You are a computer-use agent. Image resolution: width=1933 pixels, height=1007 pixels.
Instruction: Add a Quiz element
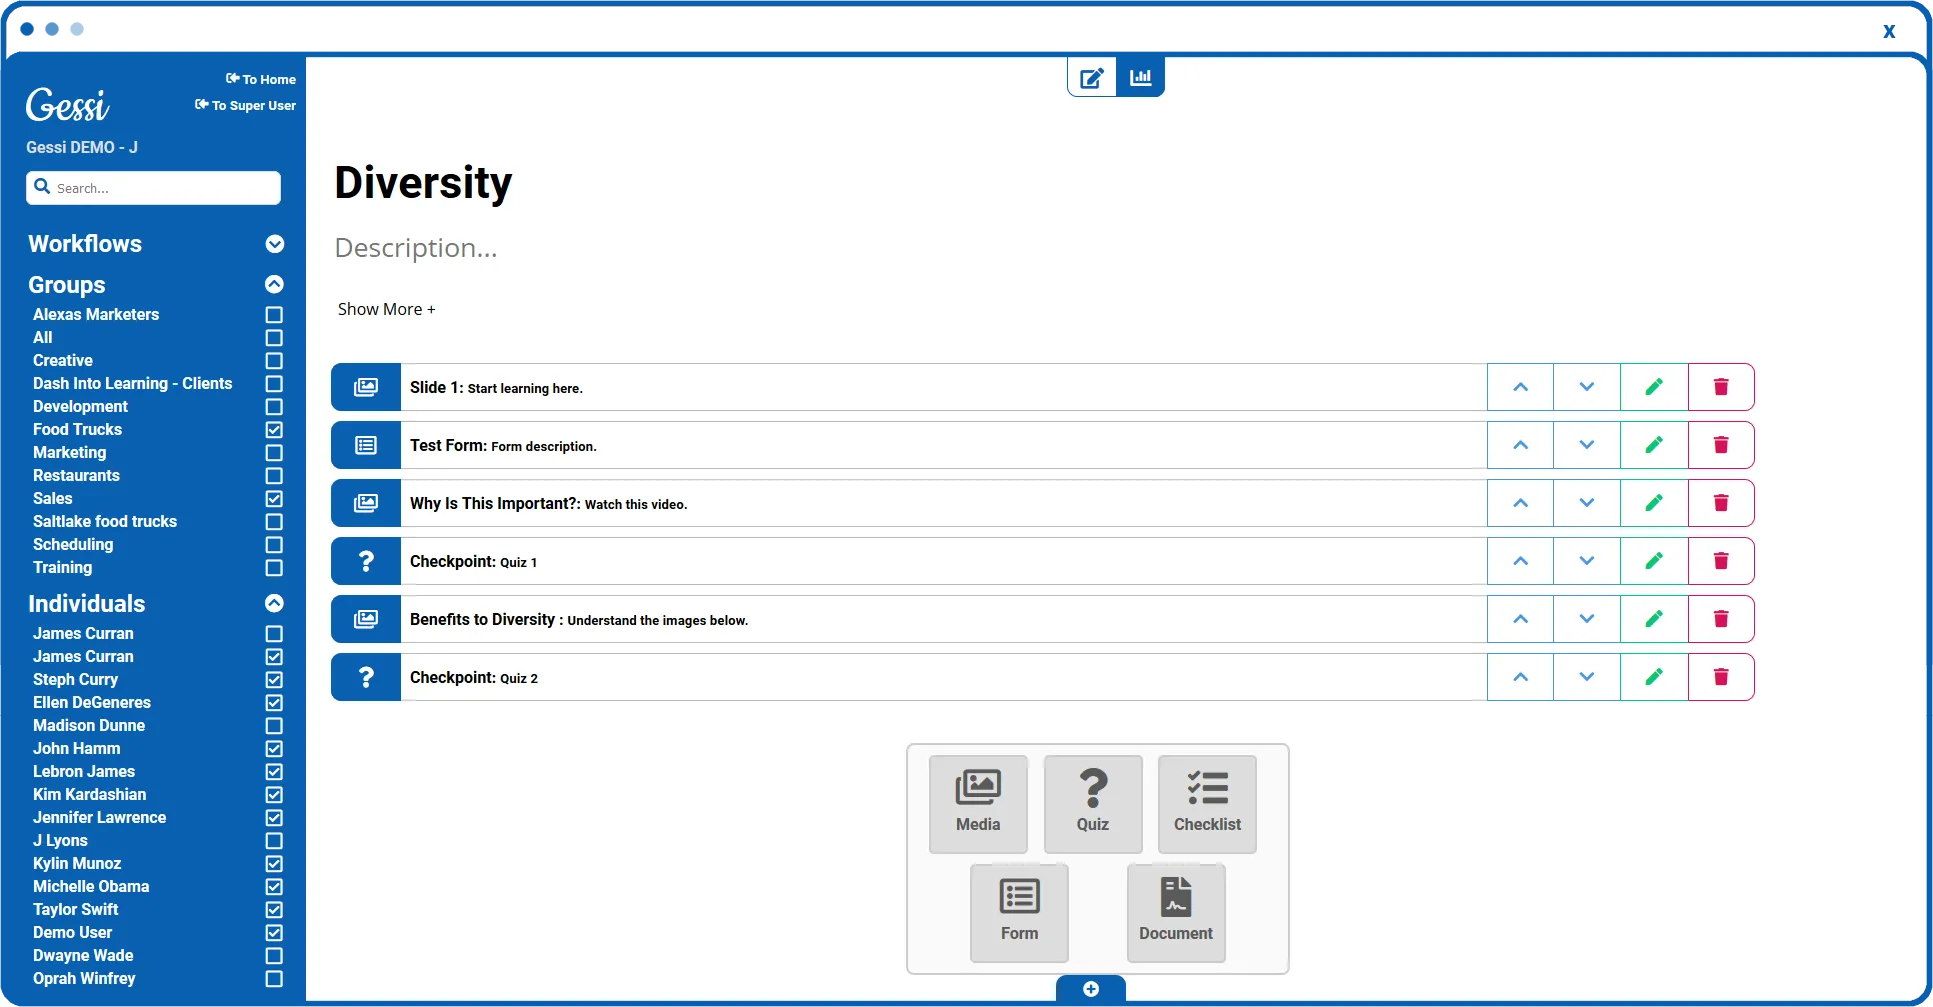tap(1093, 804)
